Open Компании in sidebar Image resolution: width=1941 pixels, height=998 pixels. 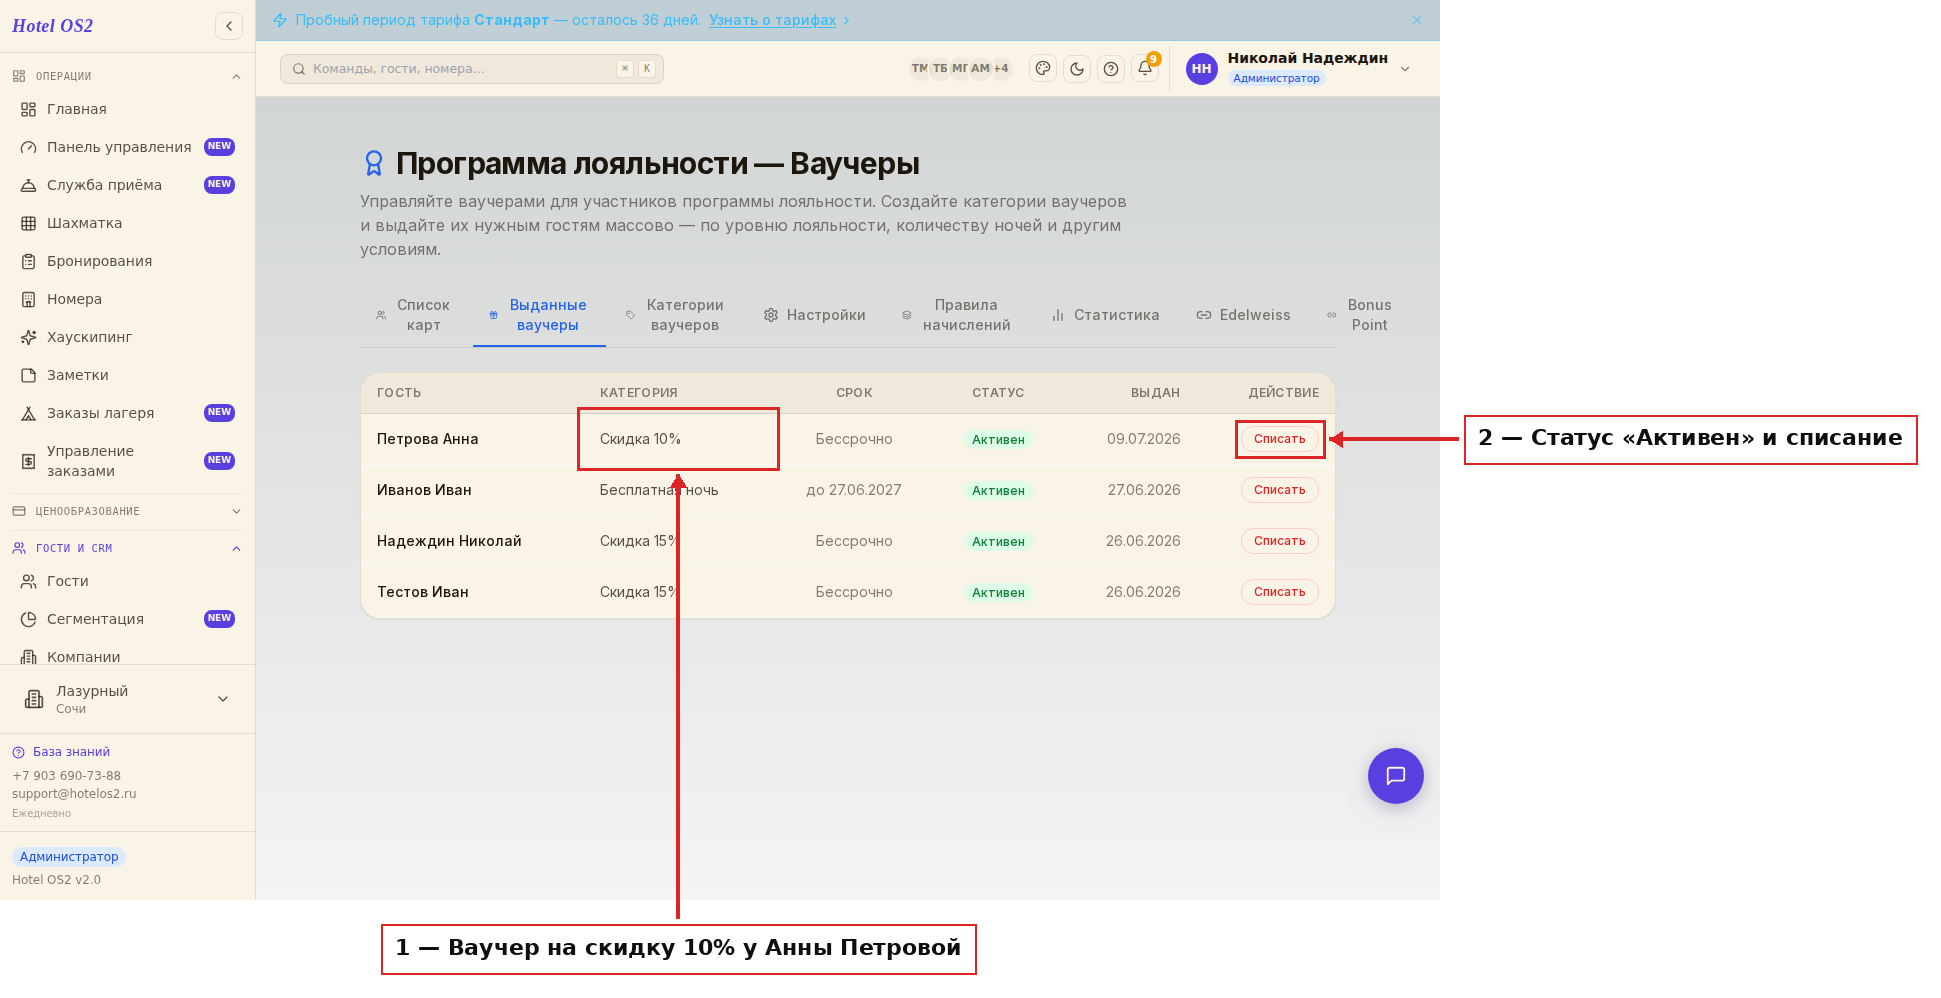128,656
